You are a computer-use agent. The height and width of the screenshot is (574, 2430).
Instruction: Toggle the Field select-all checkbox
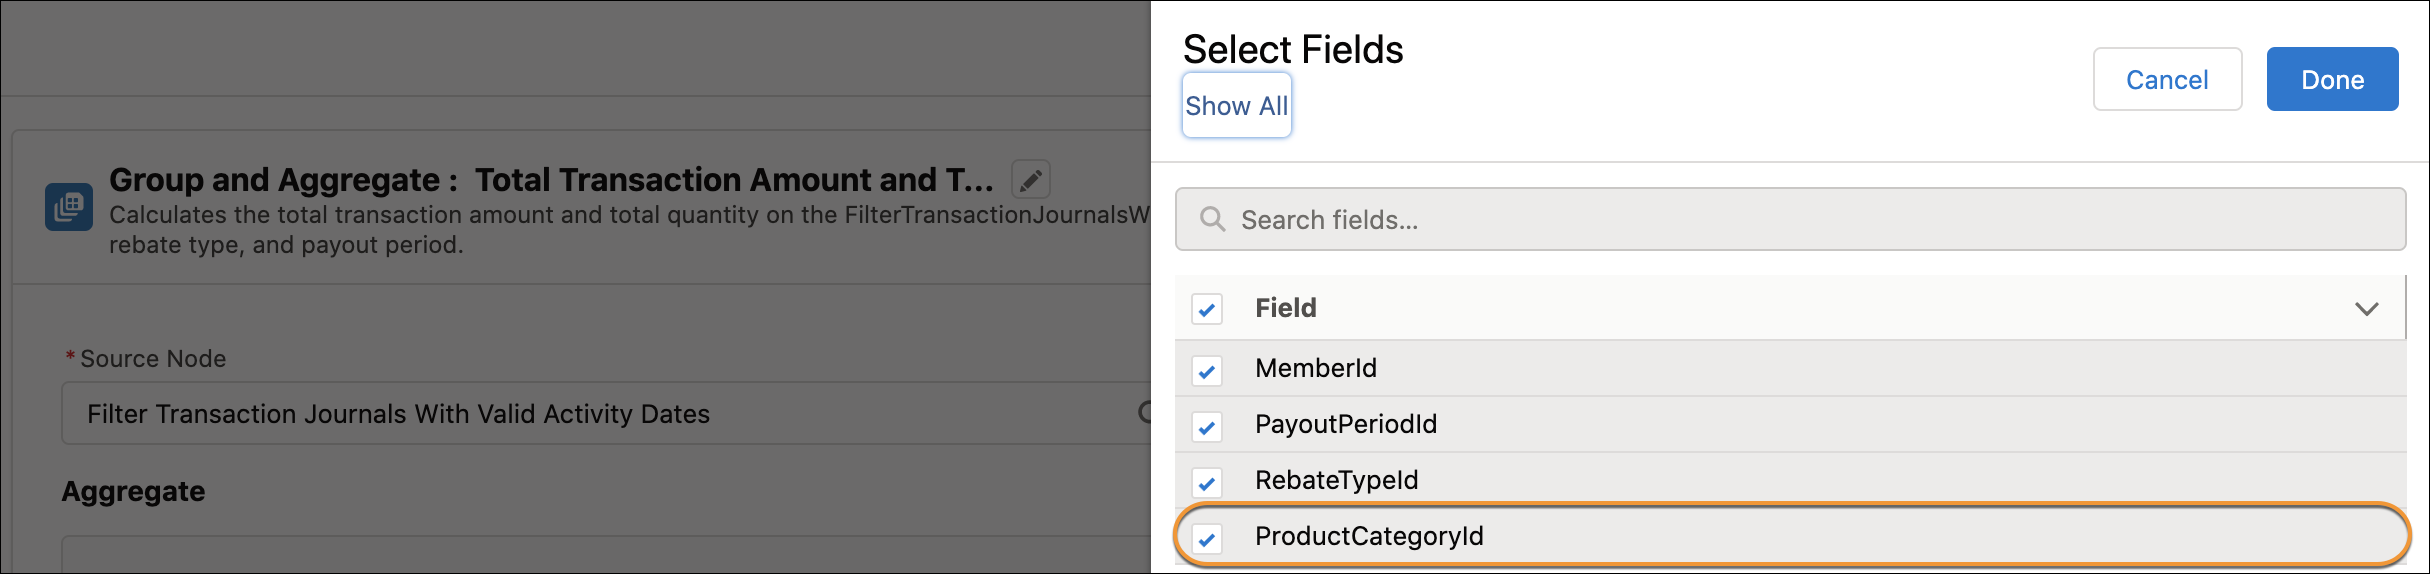coord(1207,309)
